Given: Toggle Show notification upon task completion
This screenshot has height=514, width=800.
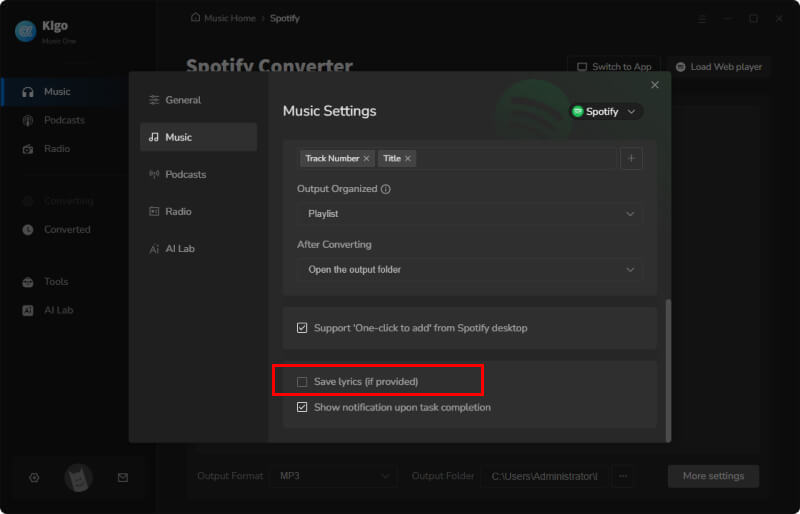Looking at the screenshot, I should [302, 407].
